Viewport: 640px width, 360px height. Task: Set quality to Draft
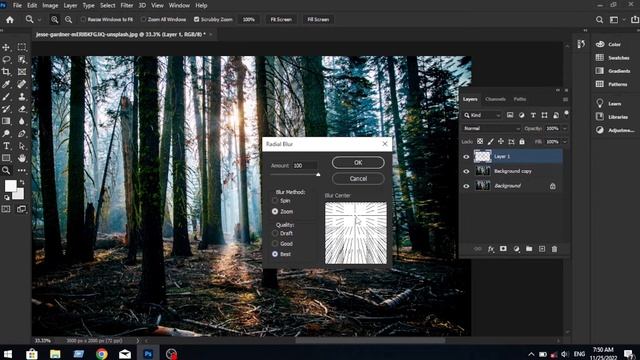275,233
